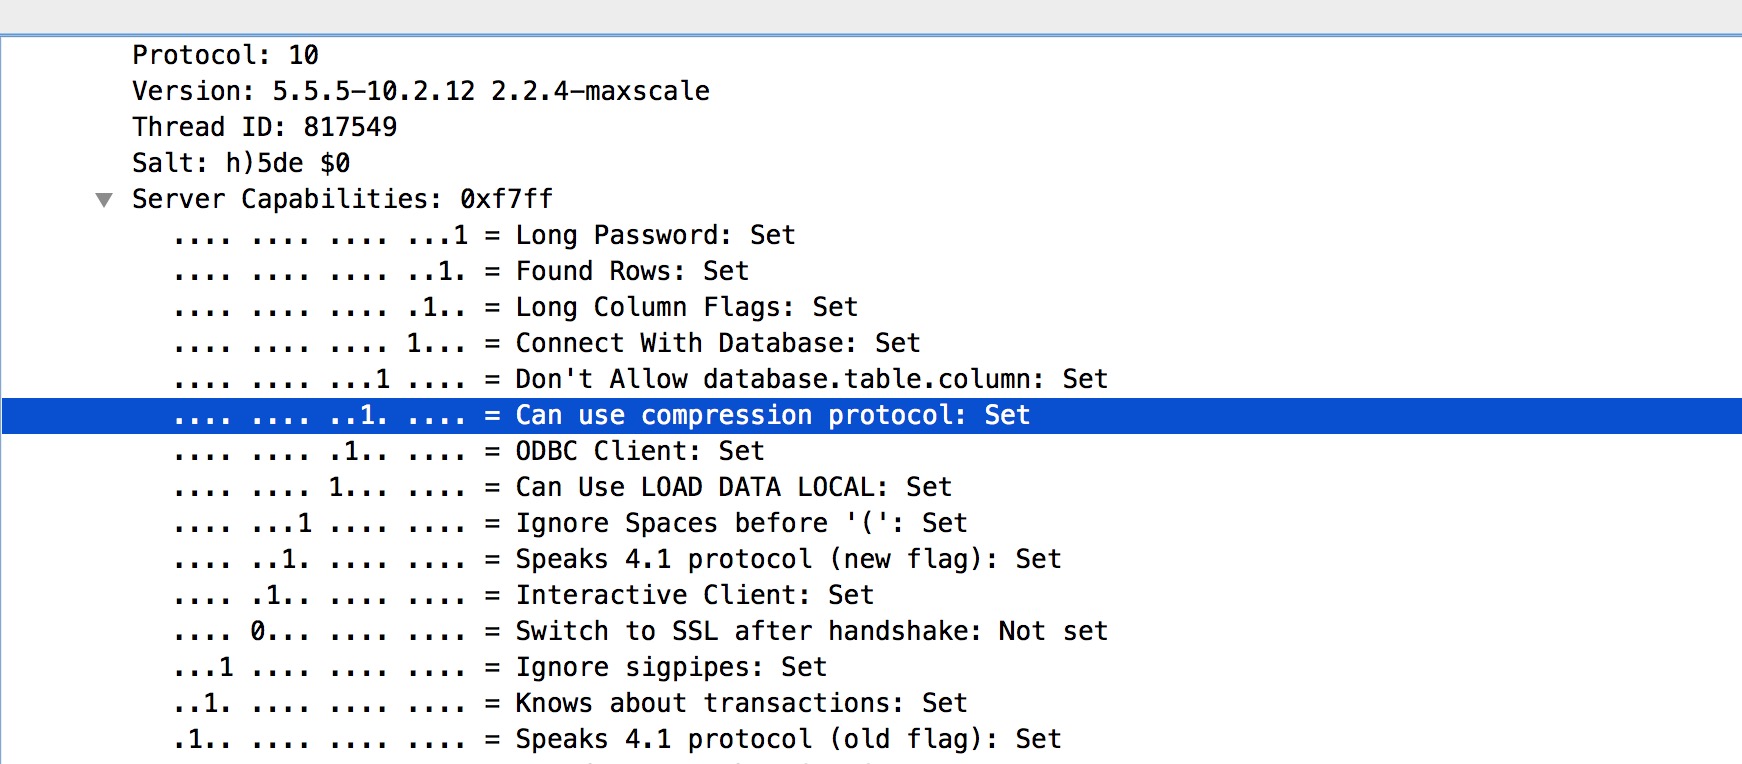This screenshot has height=764, width=1742.
Task: Select the Long Password flag row
Action: click(654, 235)
